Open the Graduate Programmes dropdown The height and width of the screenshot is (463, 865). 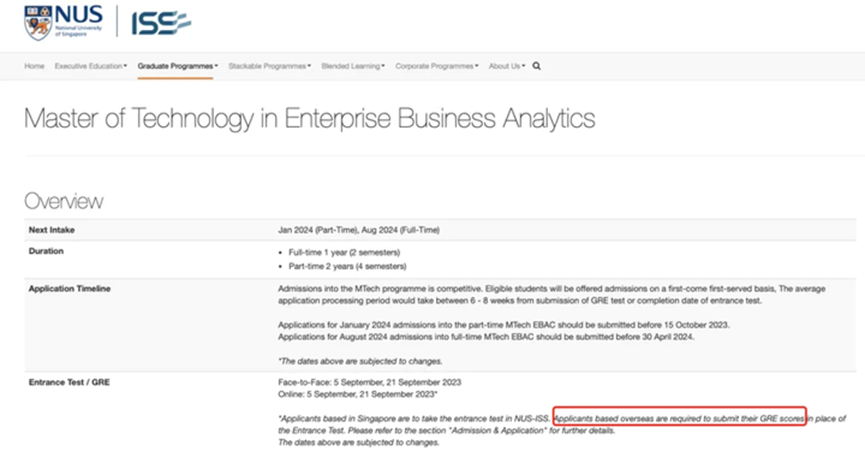tap(177, 66)
